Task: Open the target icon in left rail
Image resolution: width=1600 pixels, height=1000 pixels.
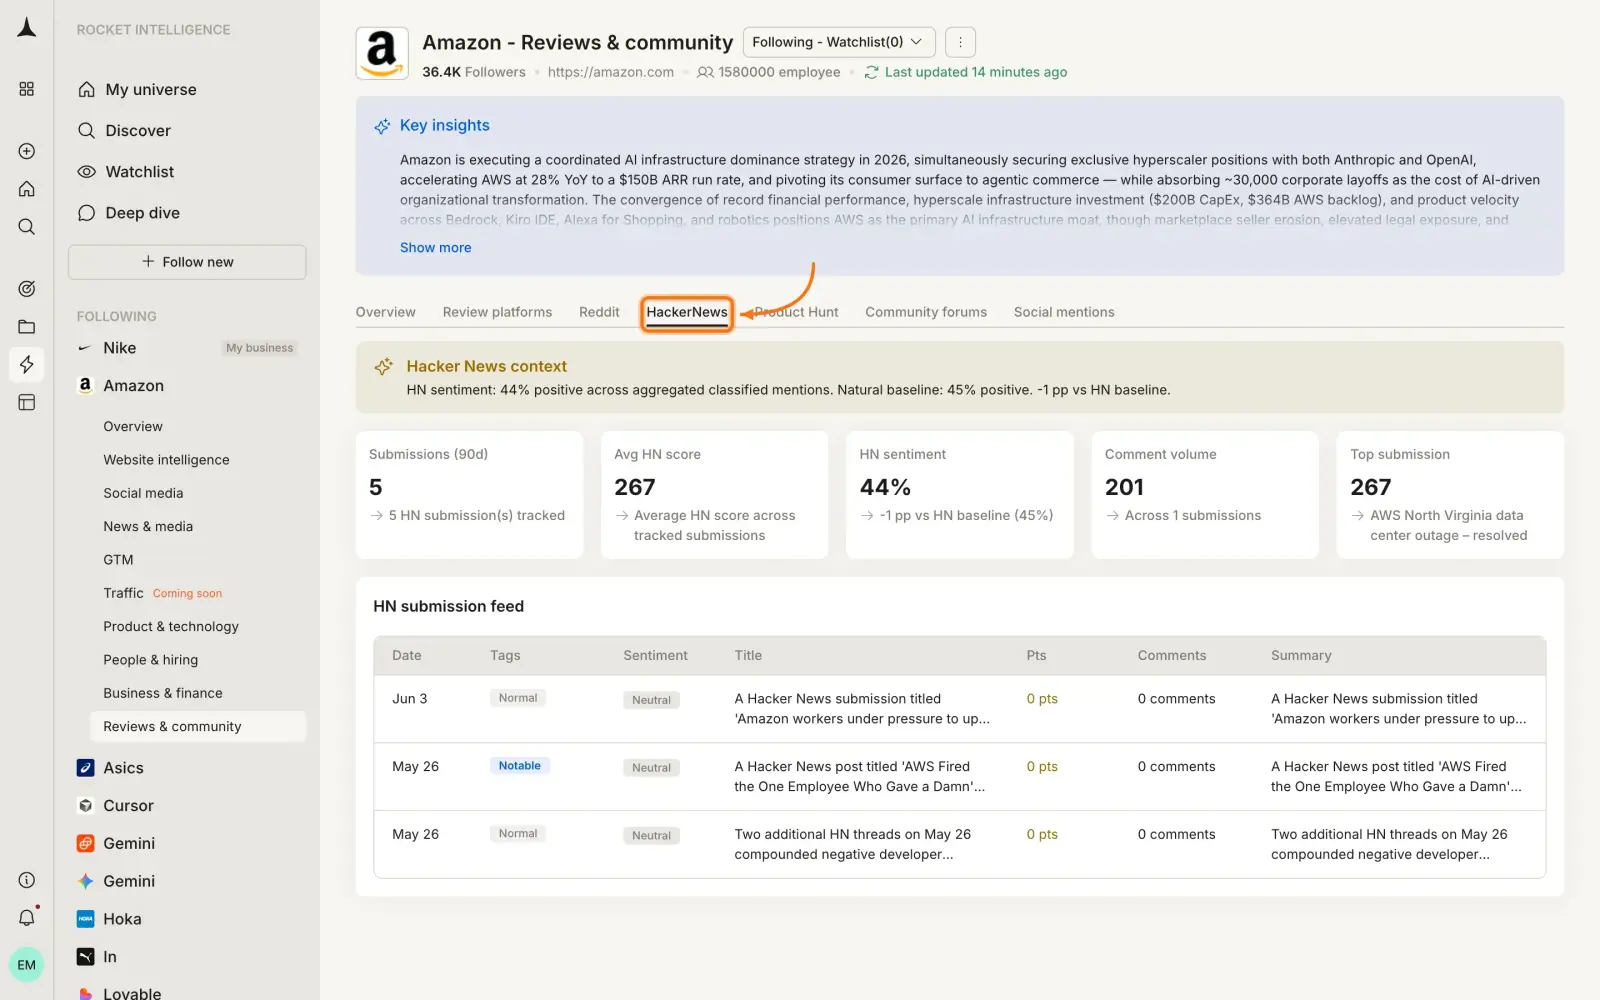Action: click(x=27, y=289)
